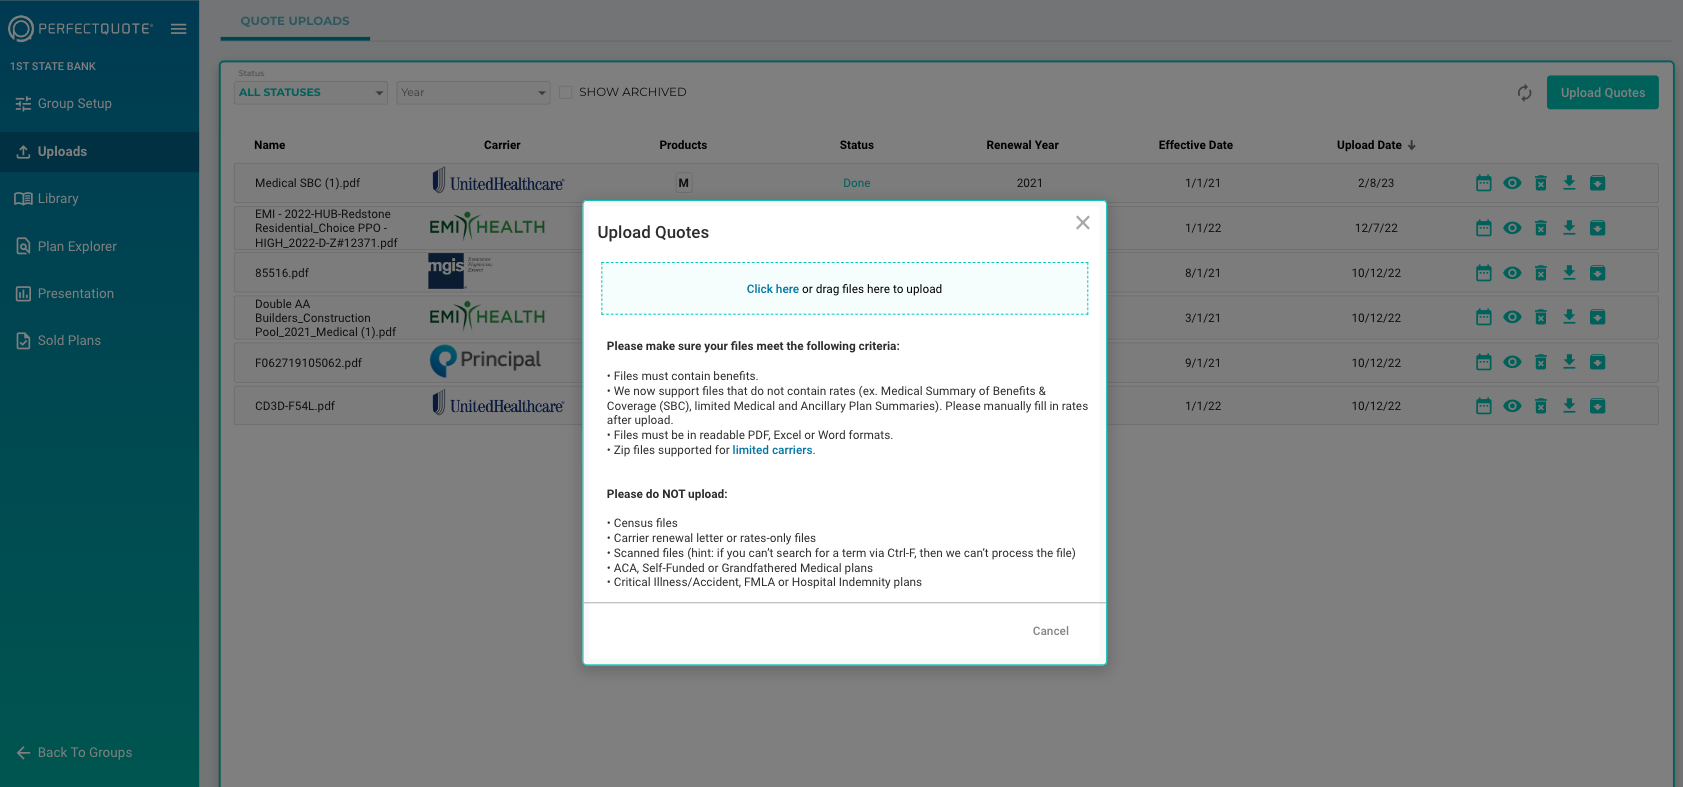Click the drag-and-drop file upload area

coord(844,289)
